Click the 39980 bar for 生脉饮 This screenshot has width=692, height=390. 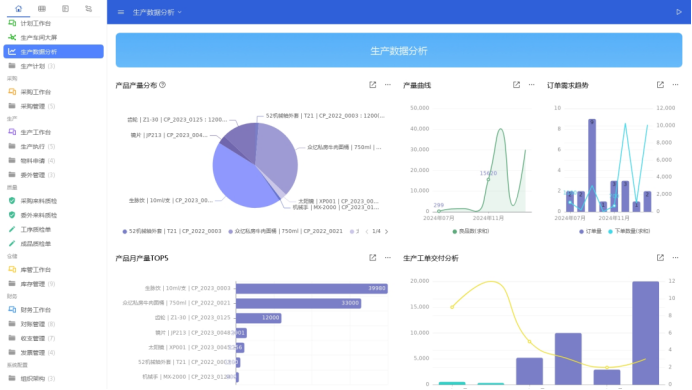pyautogui.click(x=312, y=289)
